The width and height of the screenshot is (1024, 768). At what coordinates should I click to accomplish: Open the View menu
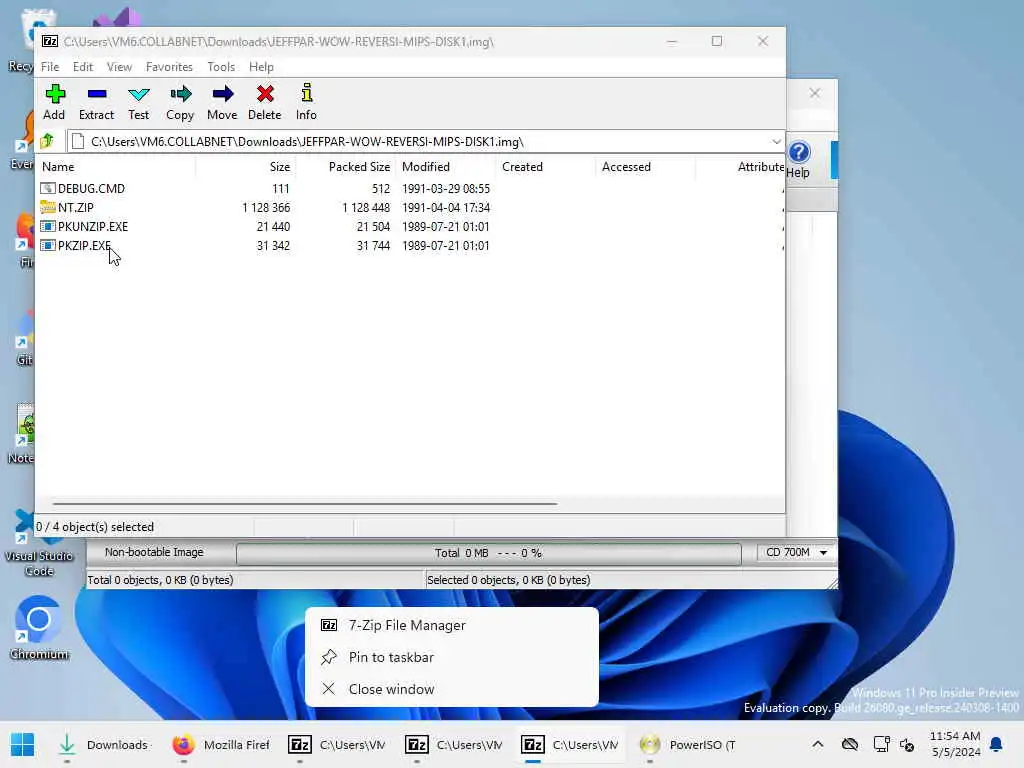pyautogui.click(x=119, y=67)
